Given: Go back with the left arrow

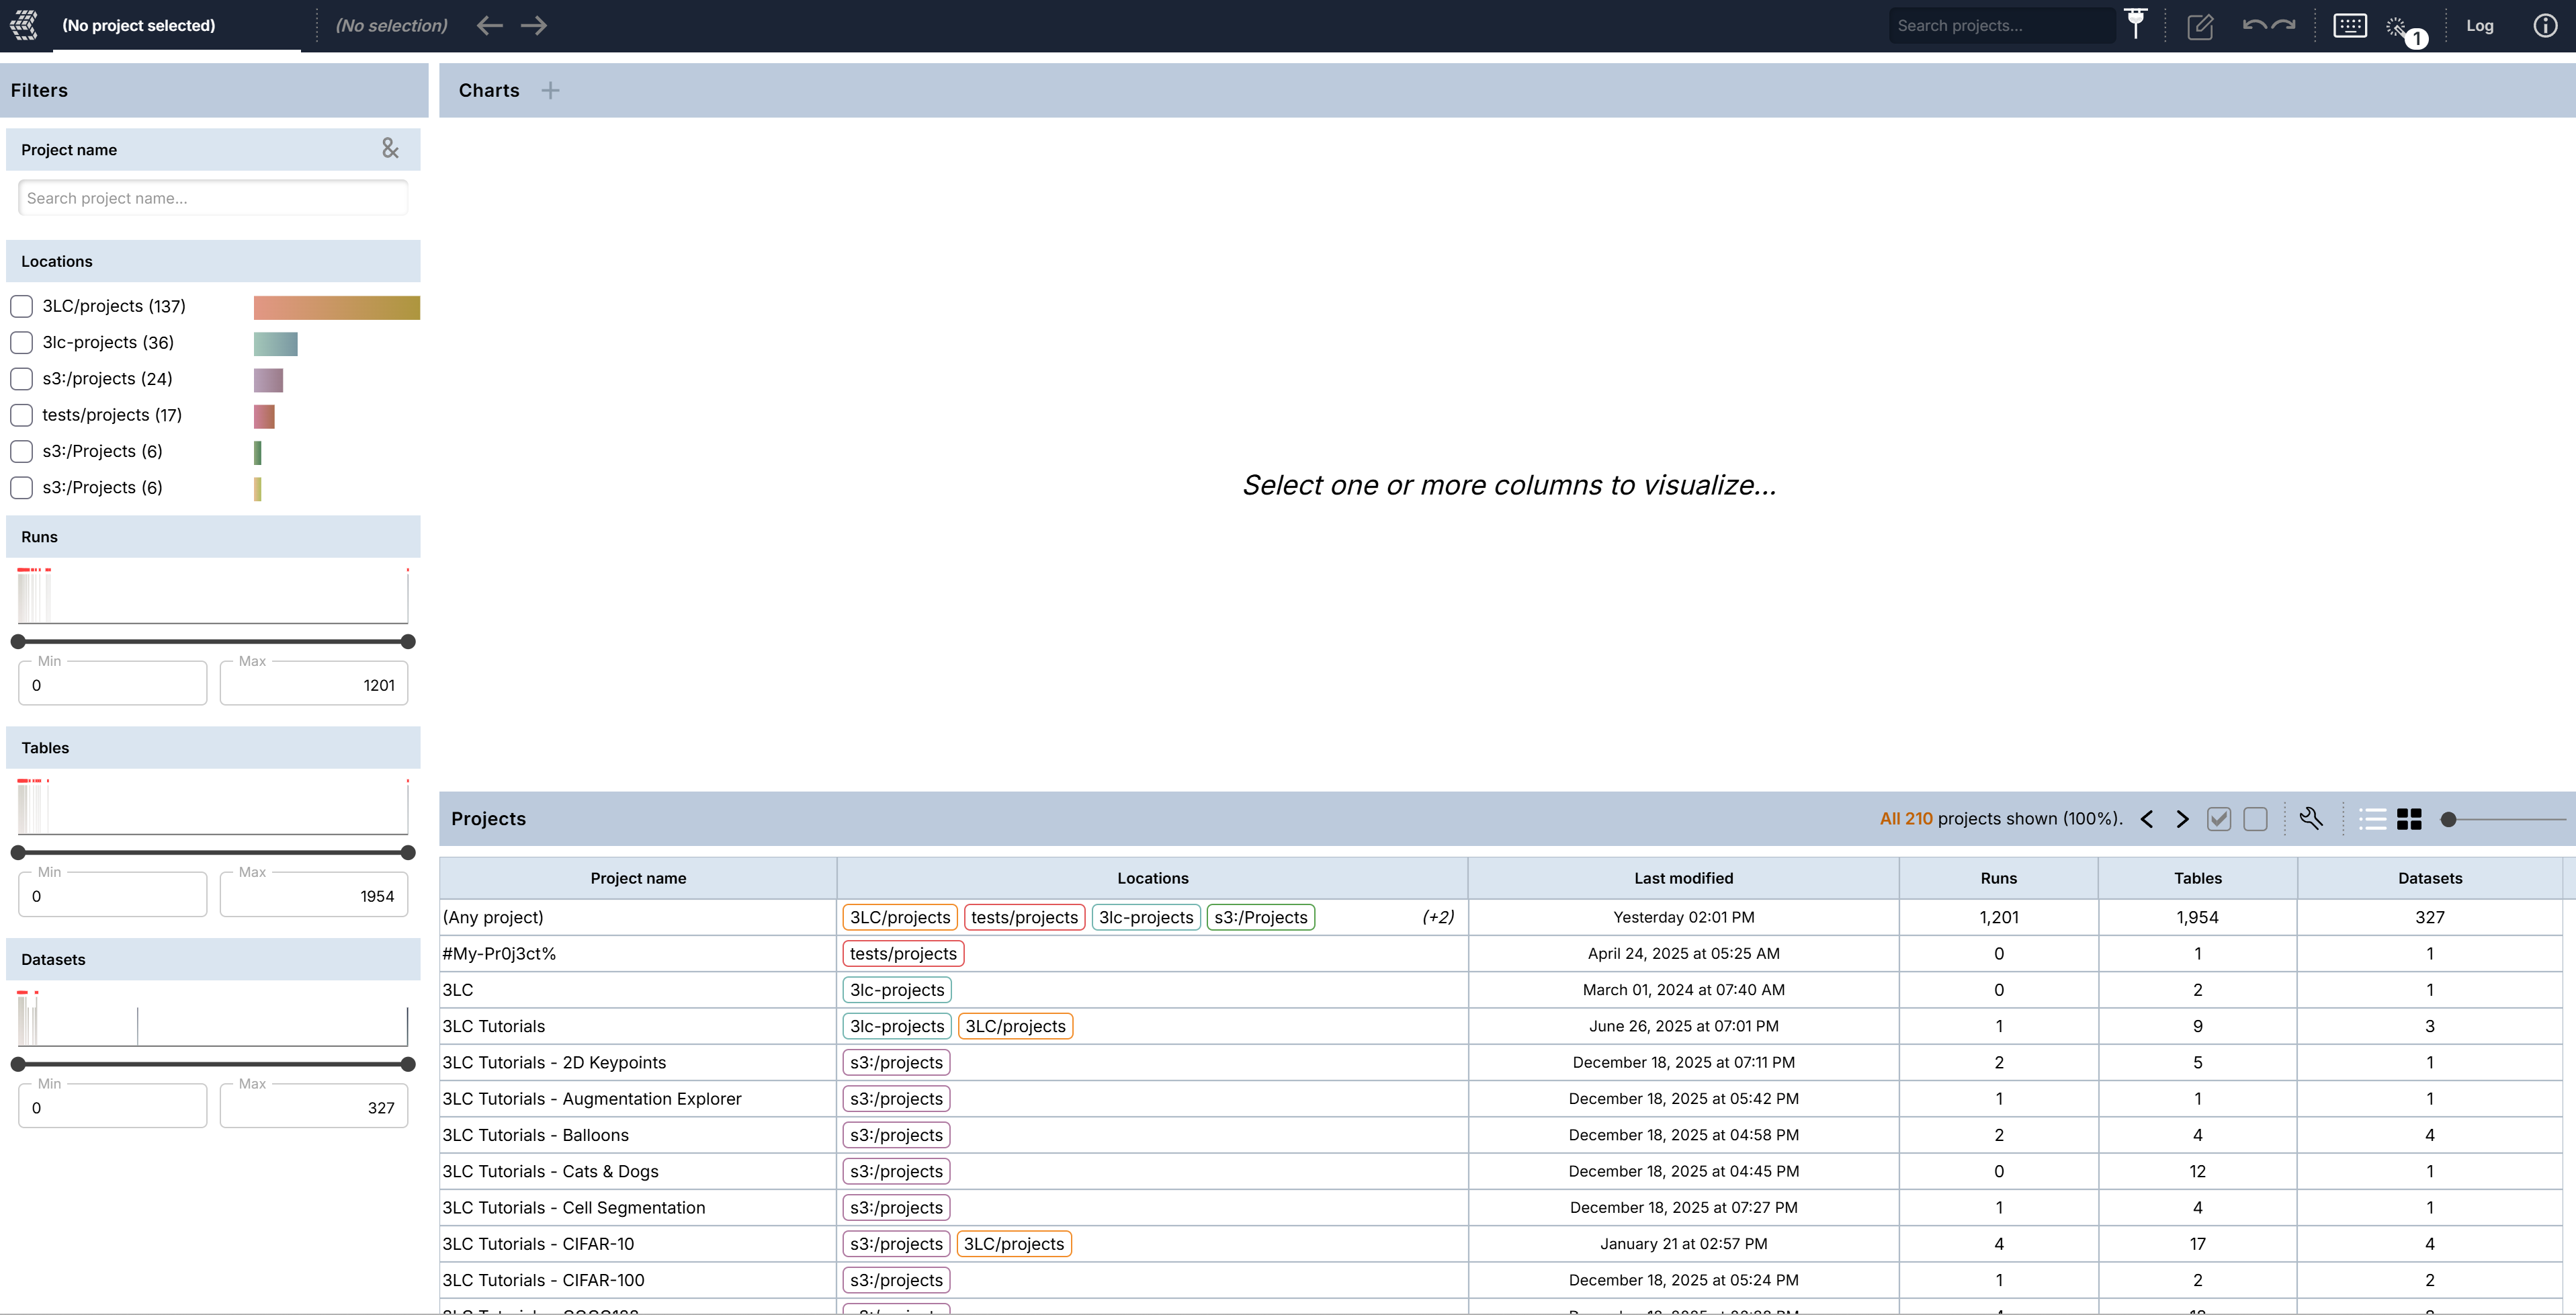Looking at the screenshot, I should click(490, 26).
